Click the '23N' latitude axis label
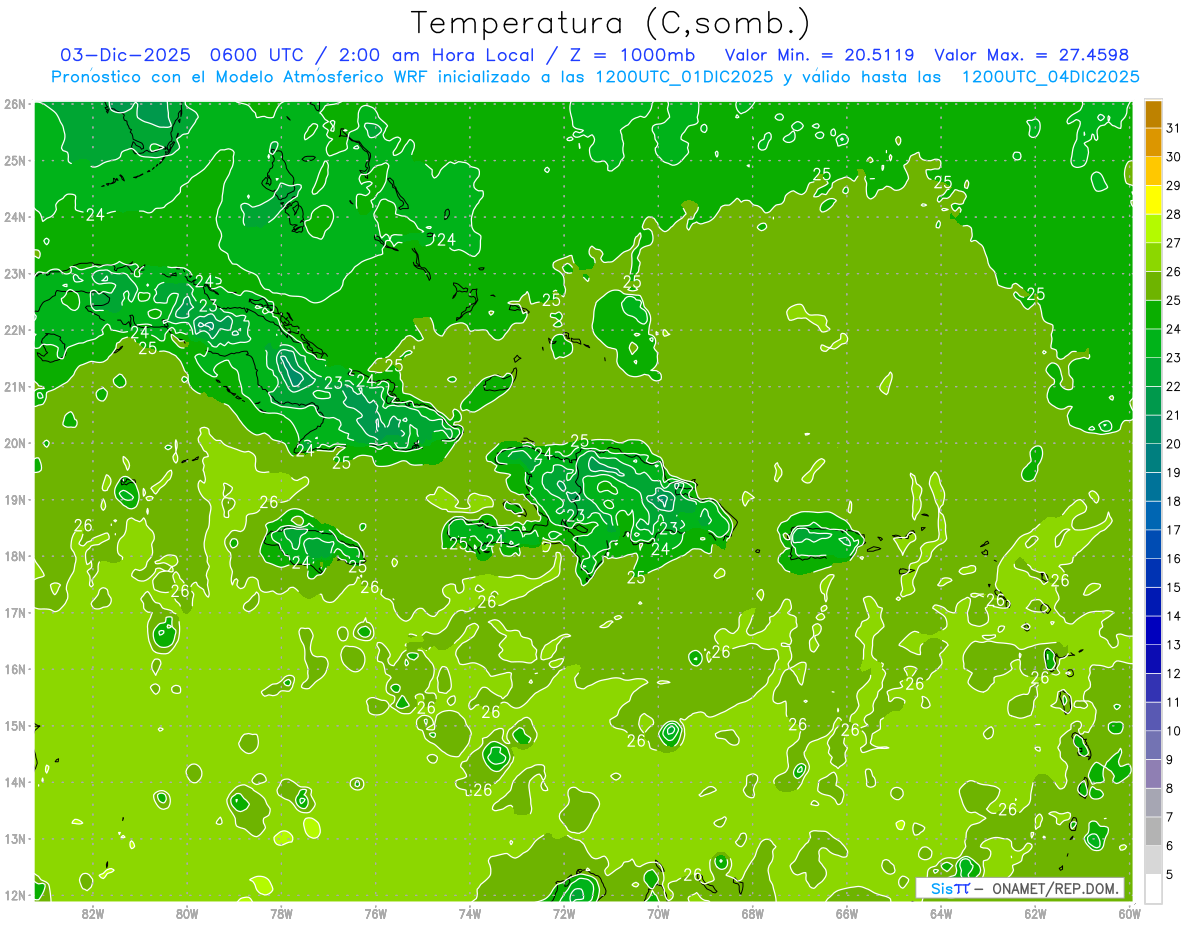Image resolution: width=1200 pixels, height=927 pixels. coord(15,273)
